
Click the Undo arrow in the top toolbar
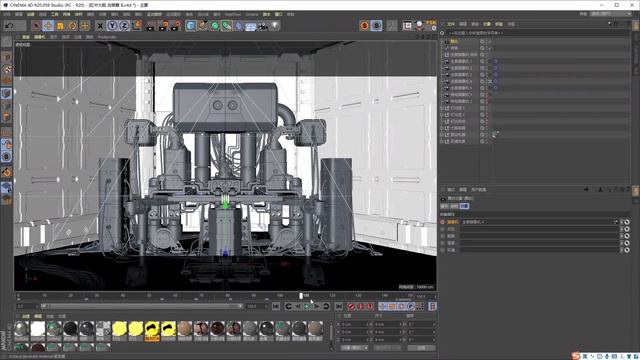tap(9, 26)
